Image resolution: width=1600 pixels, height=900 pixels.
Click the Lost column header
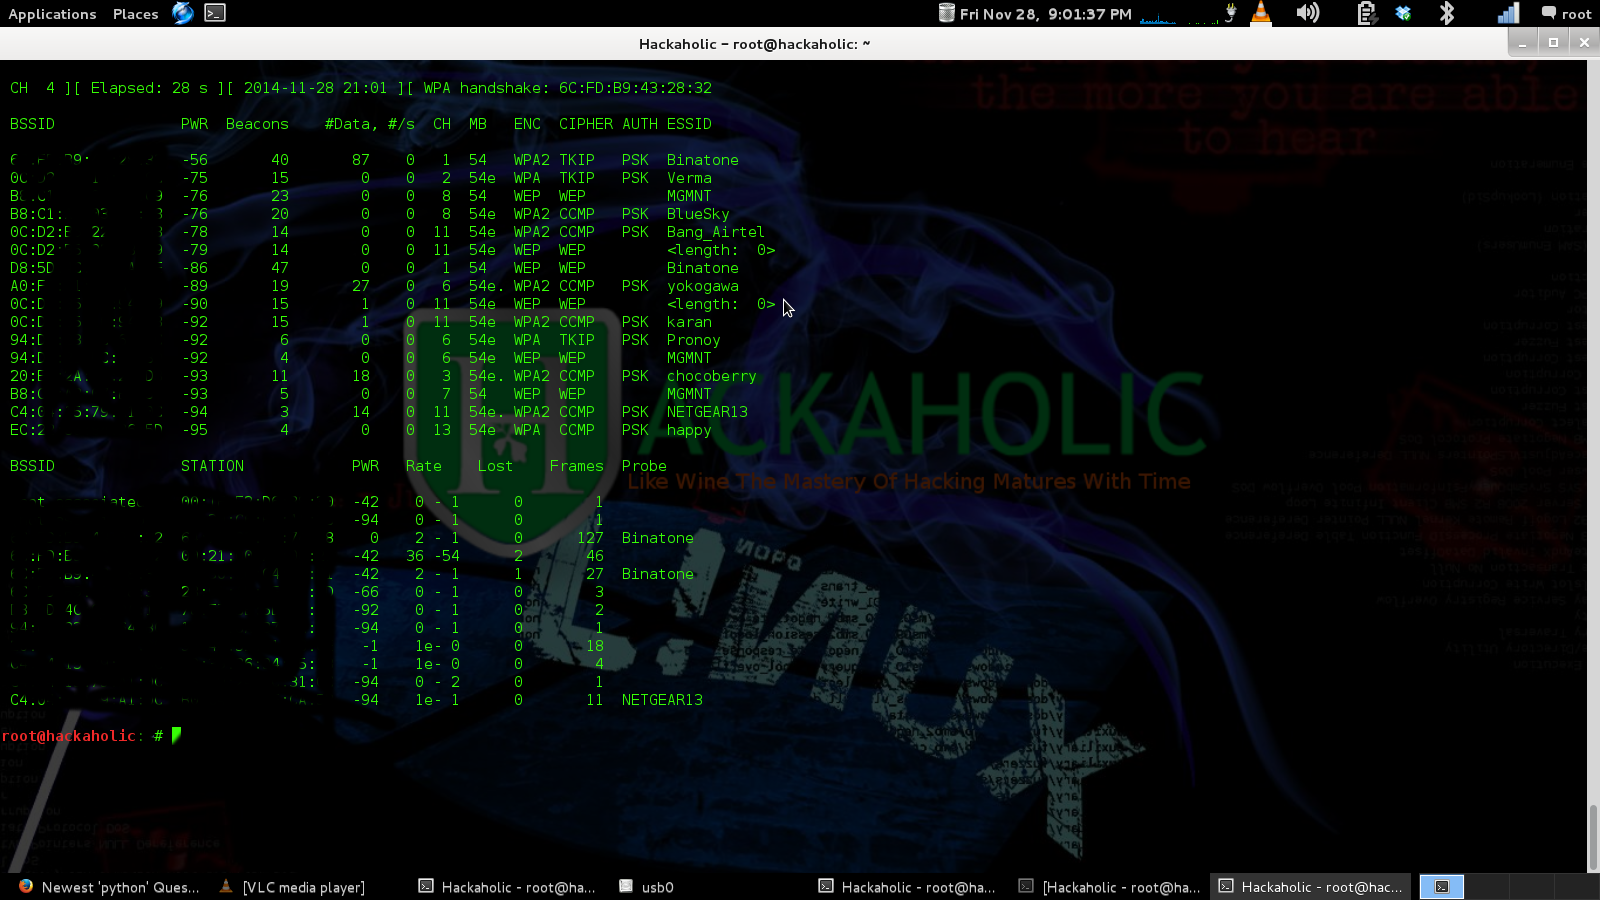point(495,466)
